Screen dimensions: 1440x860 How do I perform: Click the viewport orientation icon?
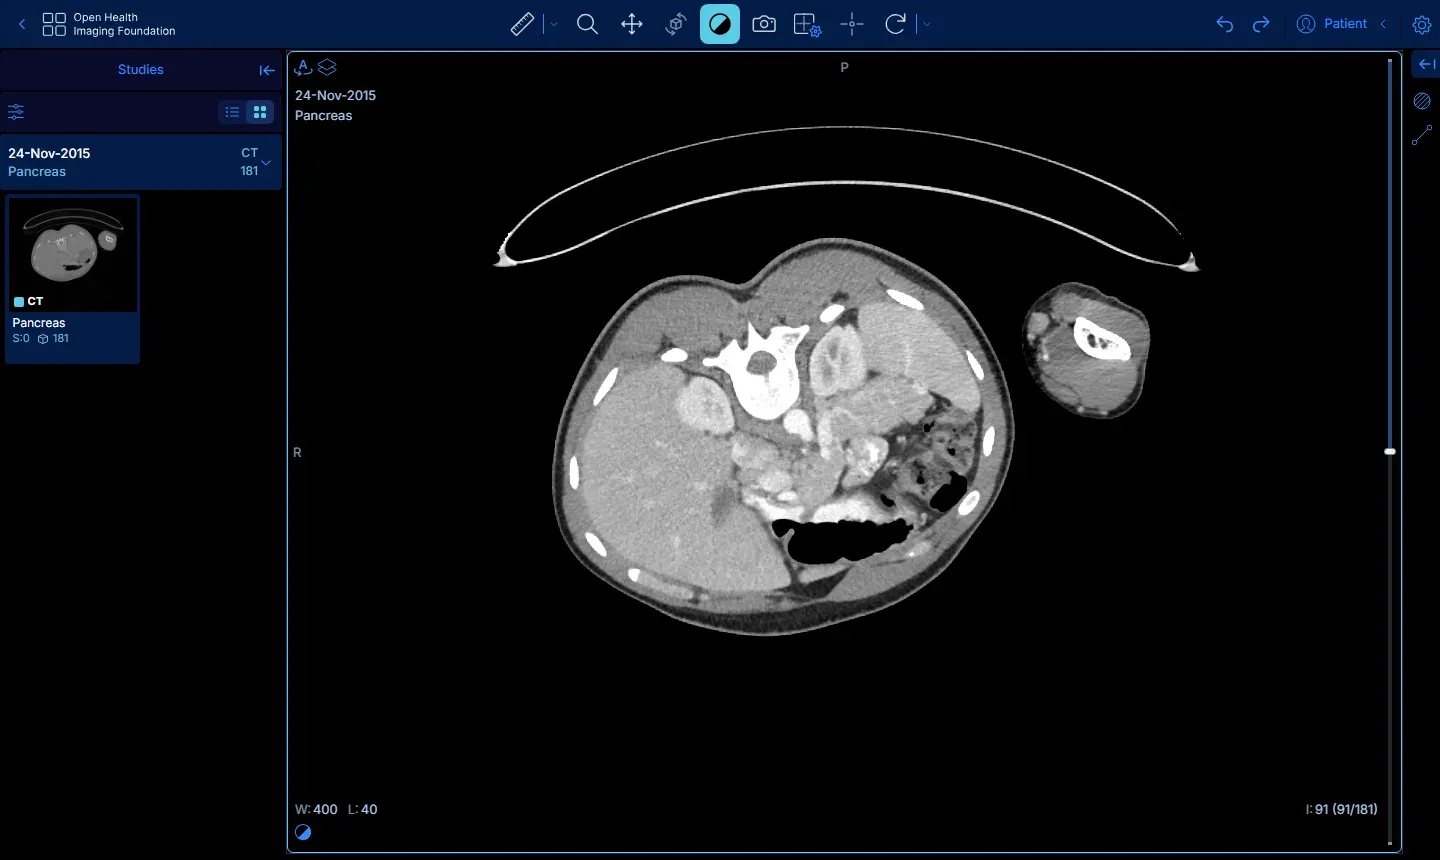pos(303,68)
